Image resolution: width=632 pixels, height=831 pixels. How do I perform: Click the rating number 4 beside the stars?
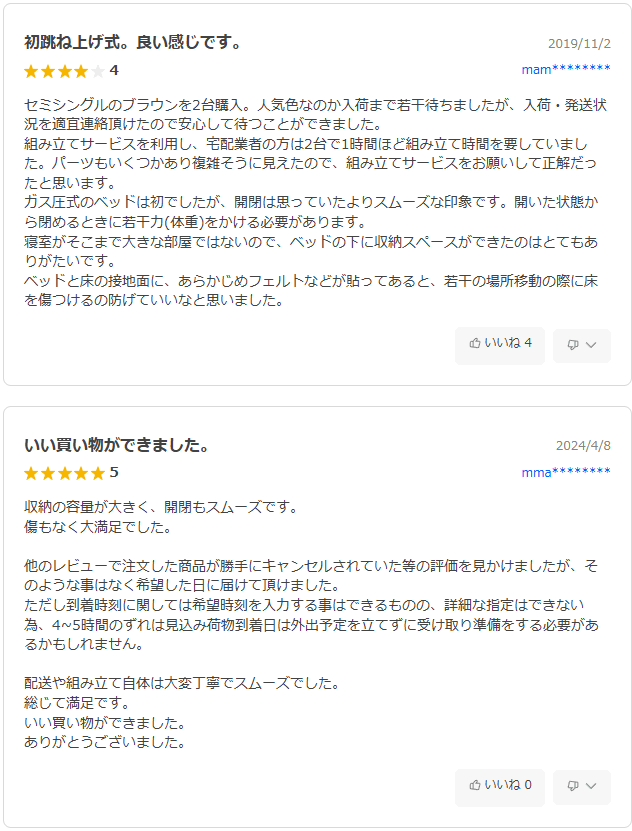click(x=114, y=70)
